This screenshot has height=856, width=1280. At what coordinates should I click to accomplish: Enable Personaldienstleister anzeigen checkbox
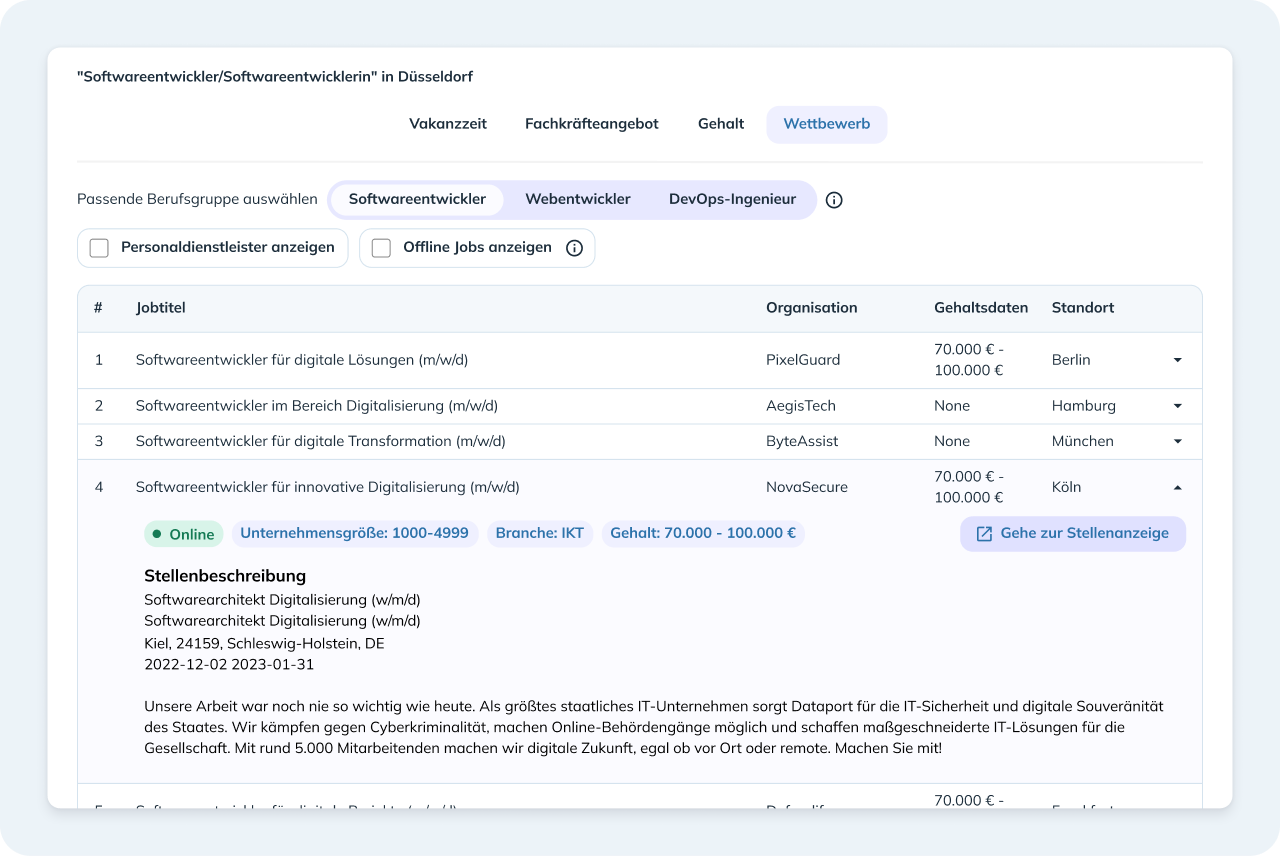(x=99, y=248)
